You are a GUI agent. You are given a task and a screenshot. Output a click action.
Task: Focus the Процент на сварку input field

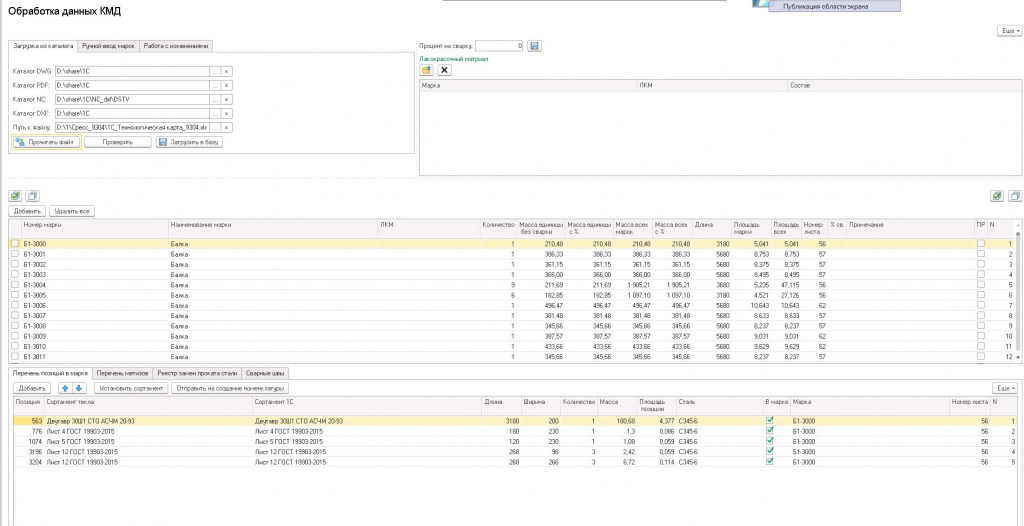[x=500, y=46]
